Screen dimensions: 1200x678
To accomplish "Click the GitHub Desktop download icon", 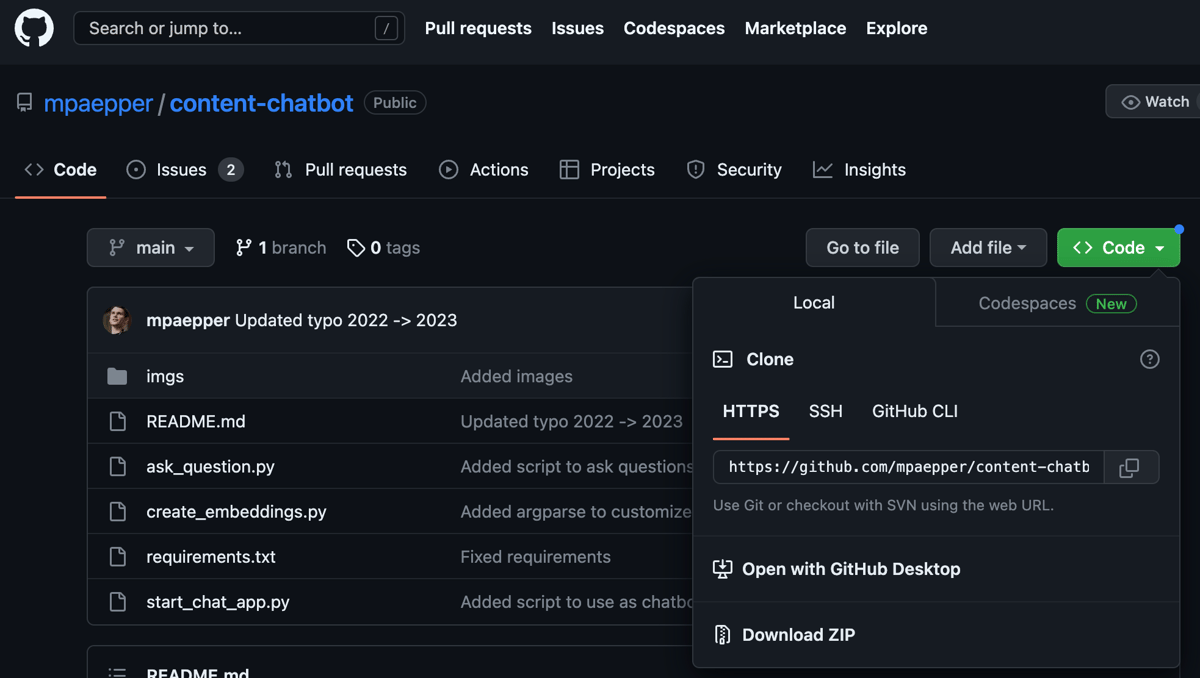I will point(722,569).
